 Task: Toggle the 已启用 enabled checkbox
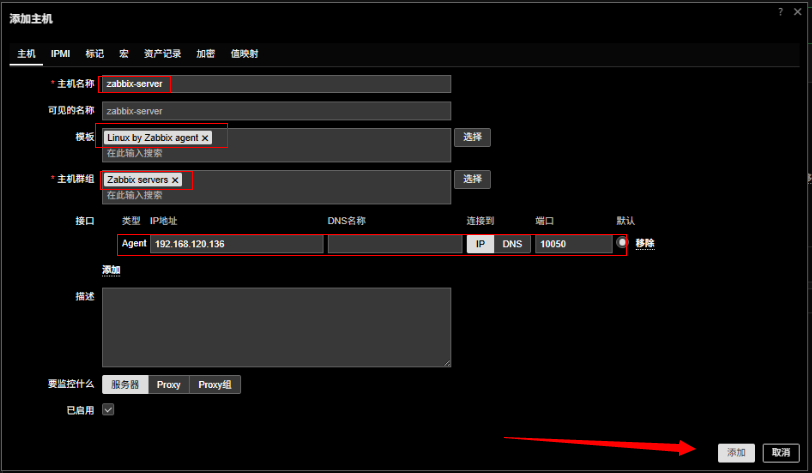click(x=108, y=409)
